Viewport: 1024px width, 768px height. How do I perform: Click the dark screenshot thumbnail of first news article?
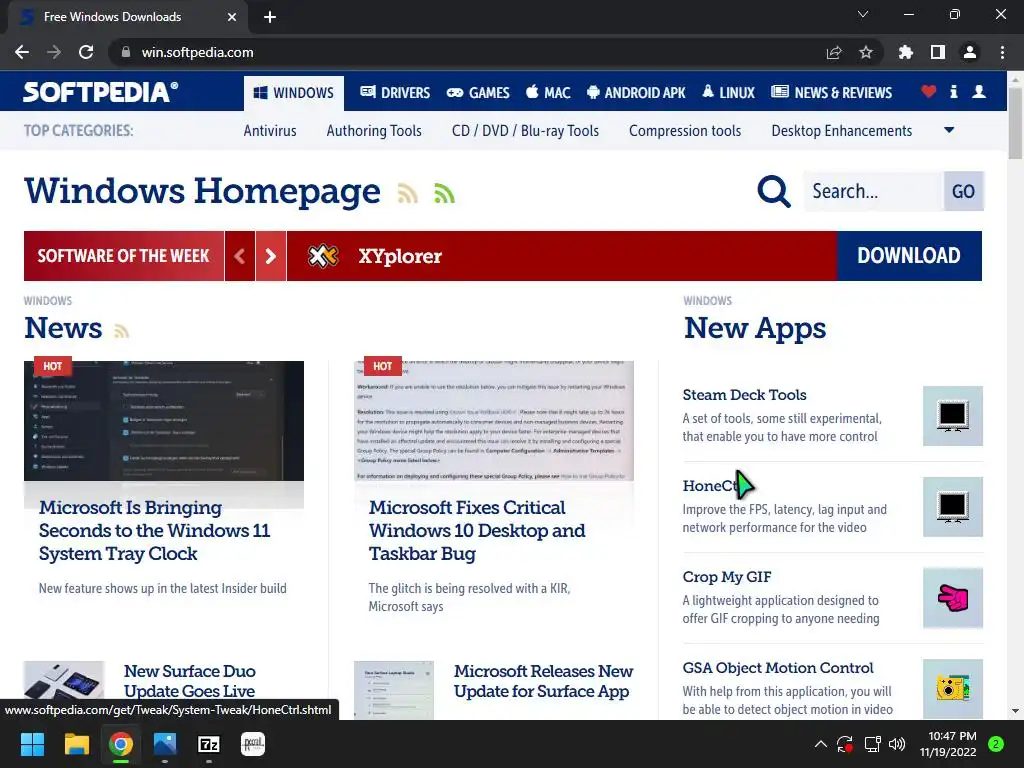(x=164, y=421)
